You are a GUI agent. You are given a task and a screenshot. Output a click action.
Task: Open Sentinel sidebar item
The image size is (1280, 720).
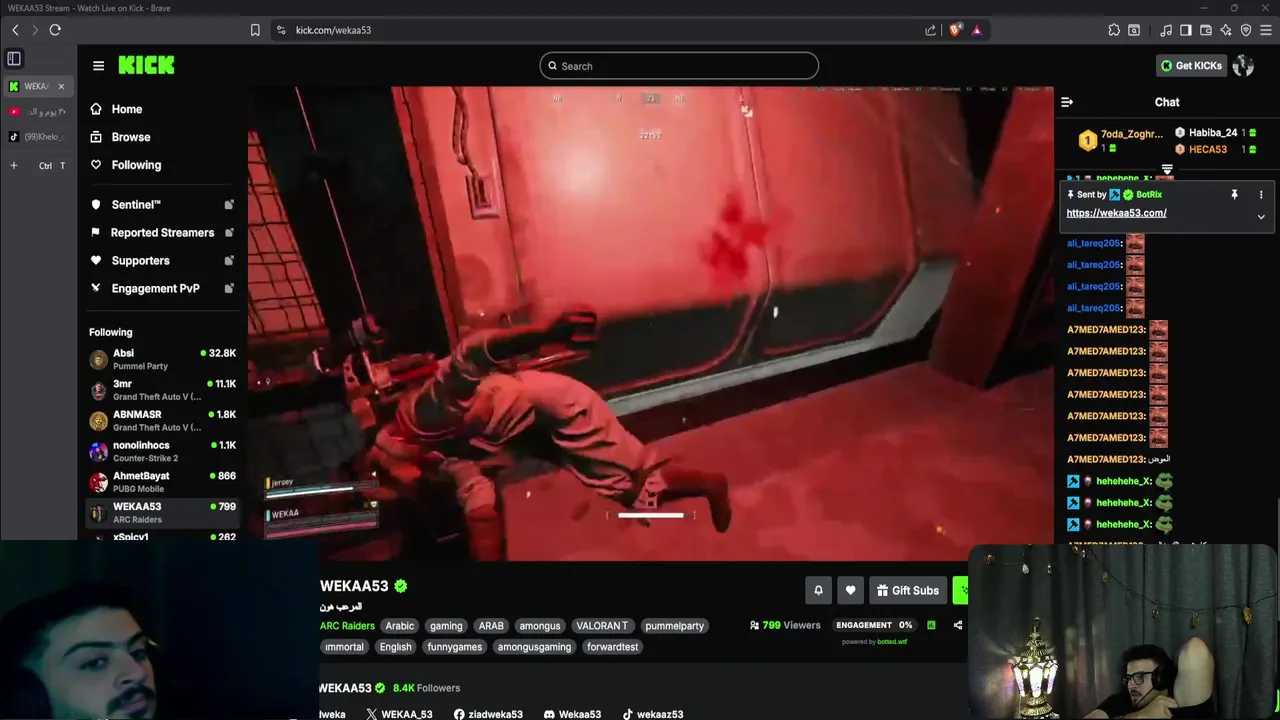pos(163,204)
